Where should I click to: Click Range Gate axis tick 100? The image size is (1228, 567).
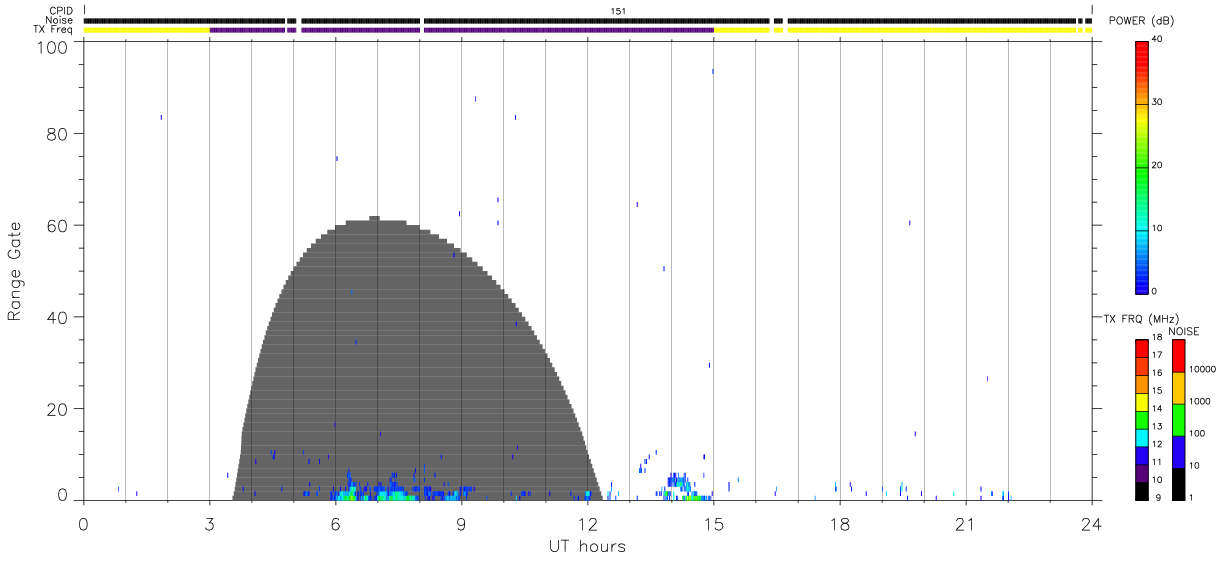pyautogui.click(x=52, y=46)
